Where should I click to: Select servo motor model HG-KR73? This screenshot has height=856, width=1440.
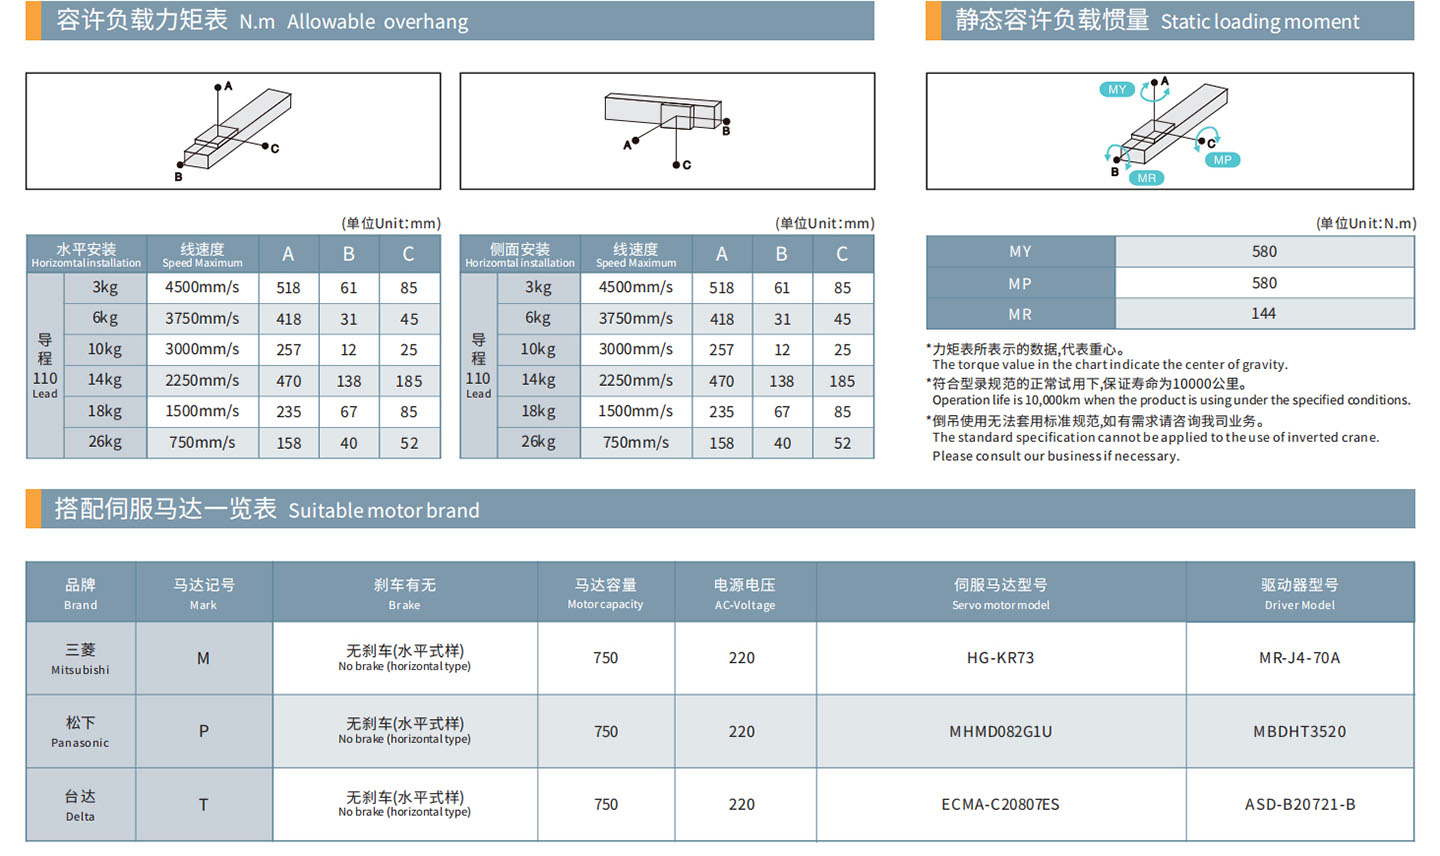click(x=1000, y=658)
